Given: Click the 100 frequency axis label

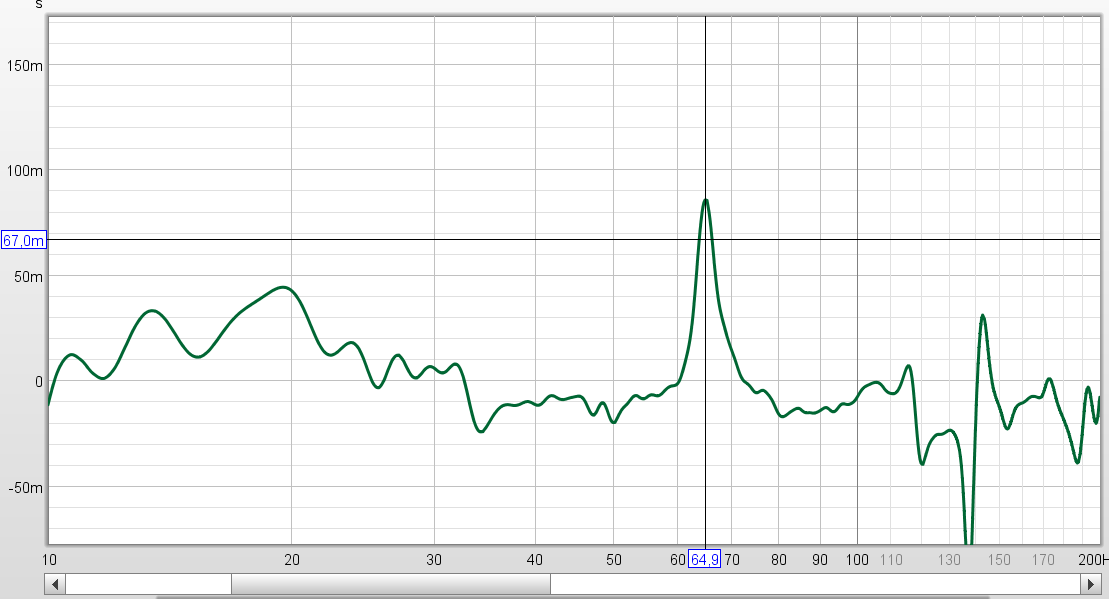Looking at the screenshot, I should coord(857,560).
